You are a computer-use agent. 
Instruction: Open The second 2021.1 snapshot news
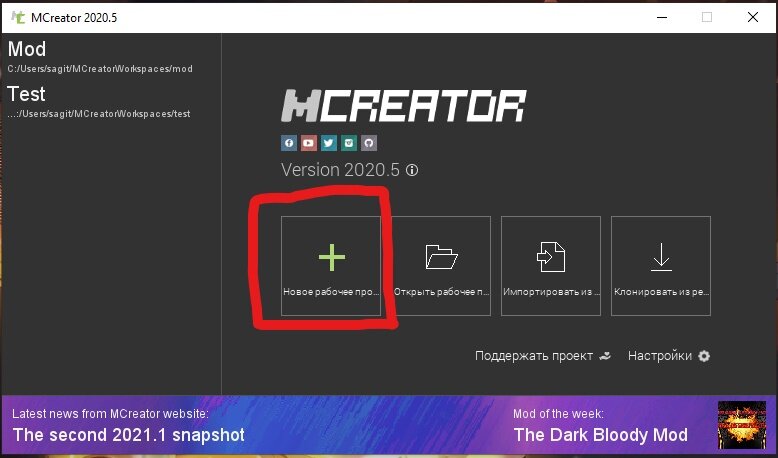pyautogui.click(x=129, y=435)
